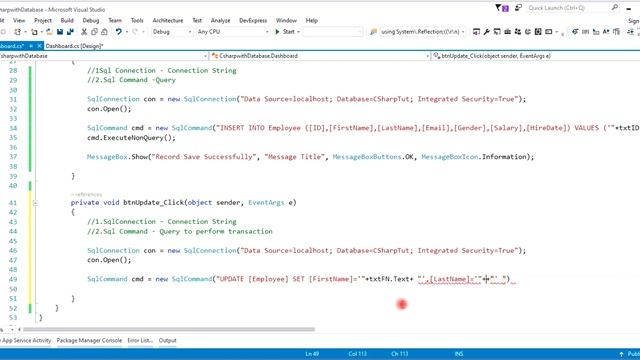The width and height of the screenshot is (640, 360).
Task: Open the Analyze menu
Action: pyautogui.click(x=220, y=20)
